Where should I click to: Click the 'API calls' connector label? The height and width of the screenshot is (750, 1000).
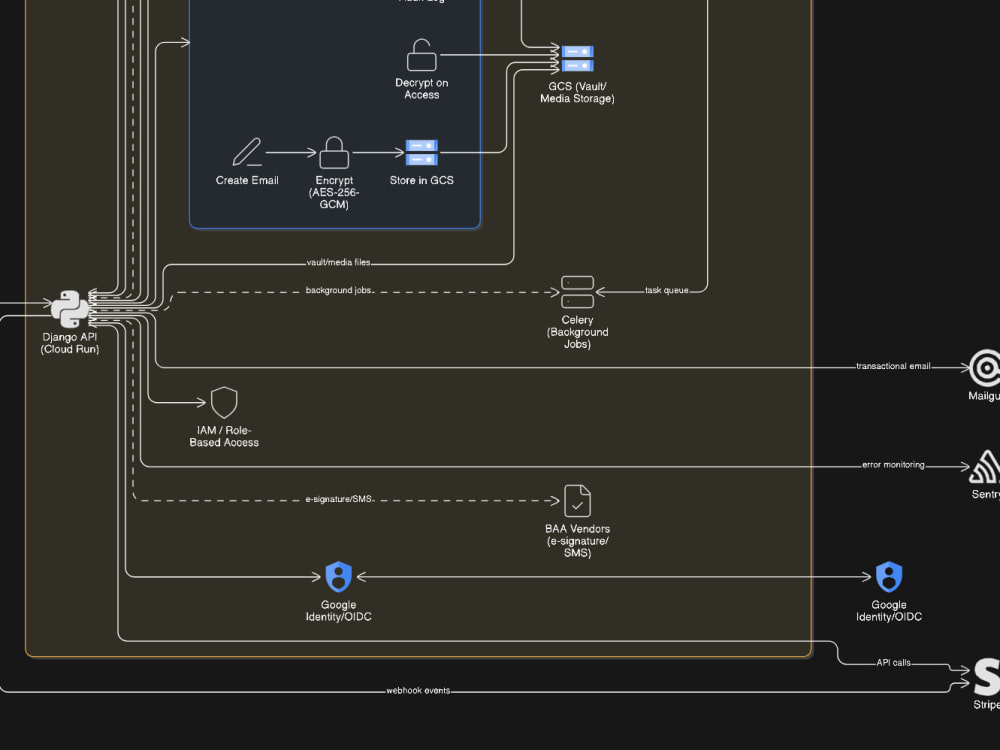coord(893,663)
